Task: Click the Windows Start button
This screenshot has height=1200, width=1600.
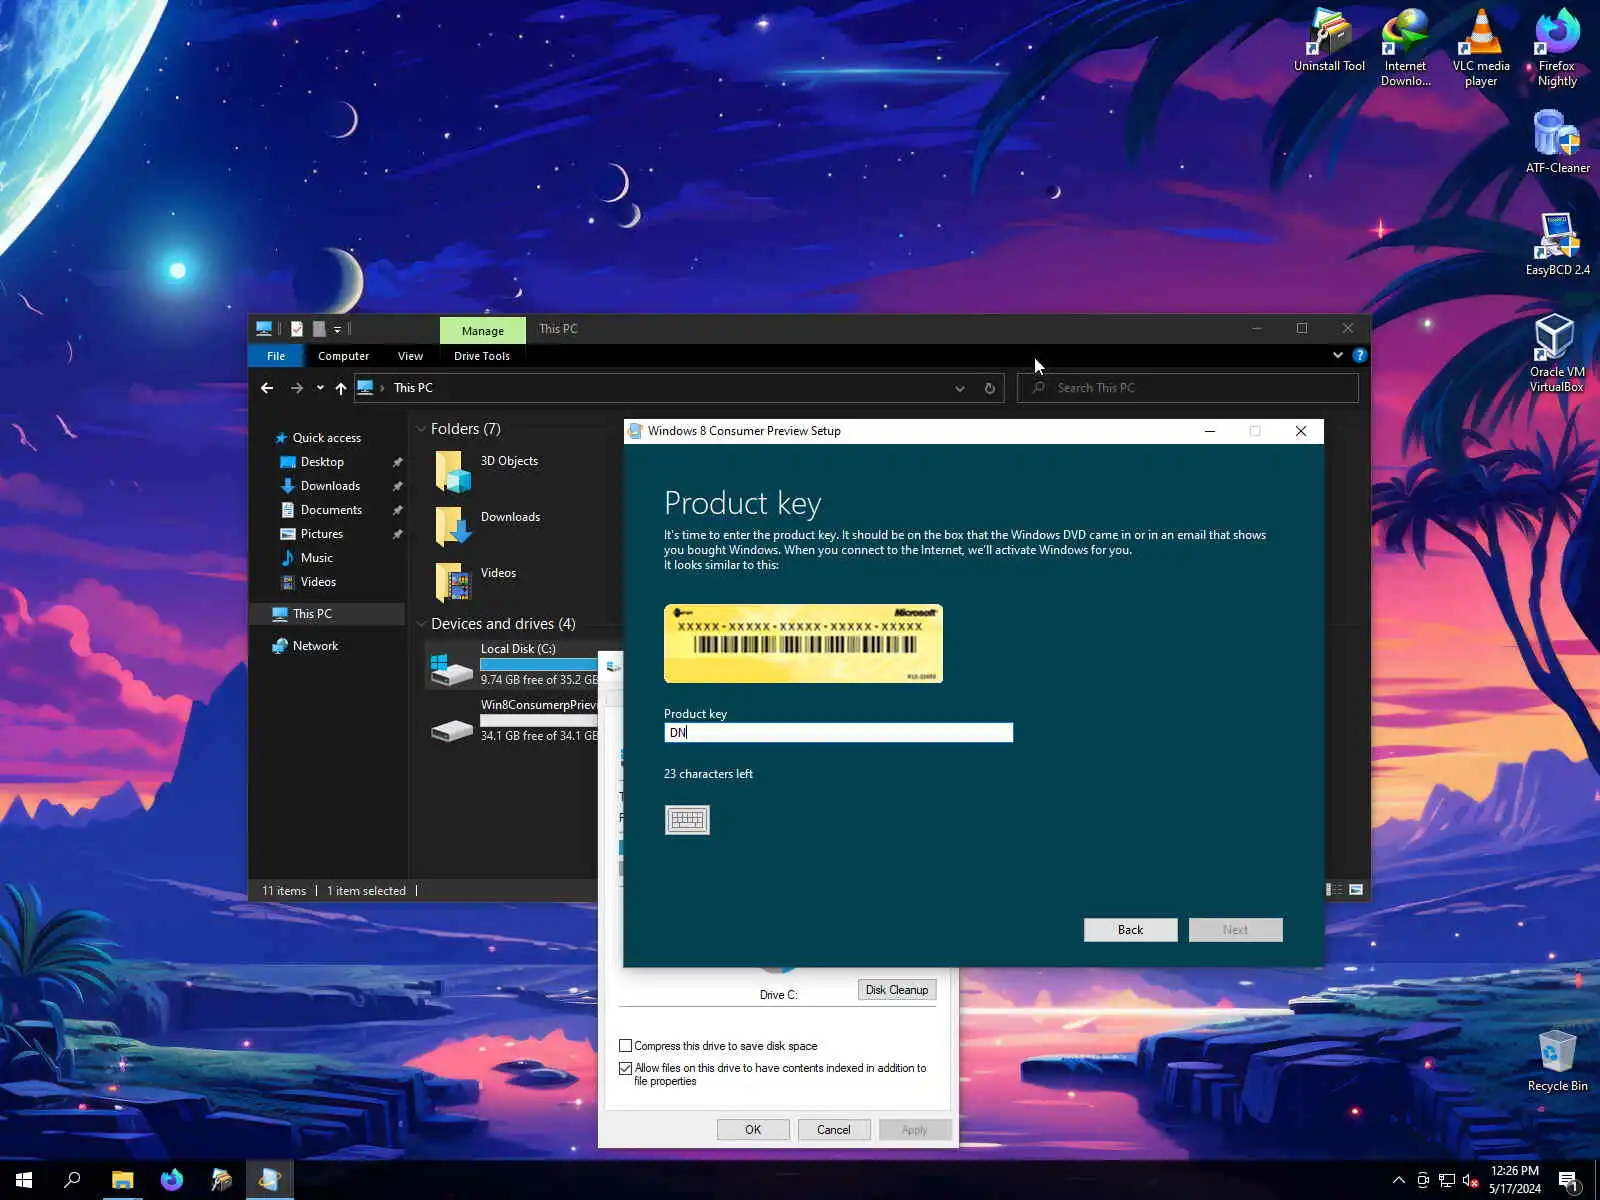Action: (x=24, y=1180)
